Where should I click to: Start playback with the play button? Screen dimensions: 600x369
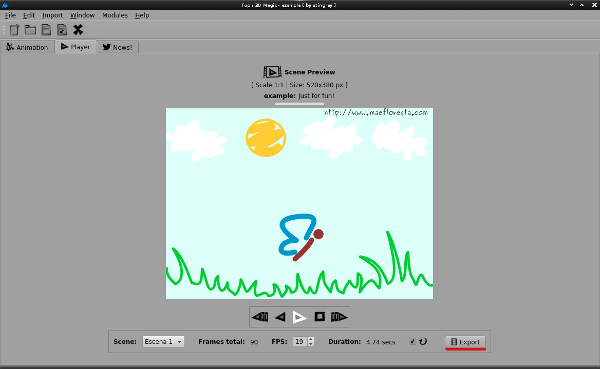[x=300, y=317]
